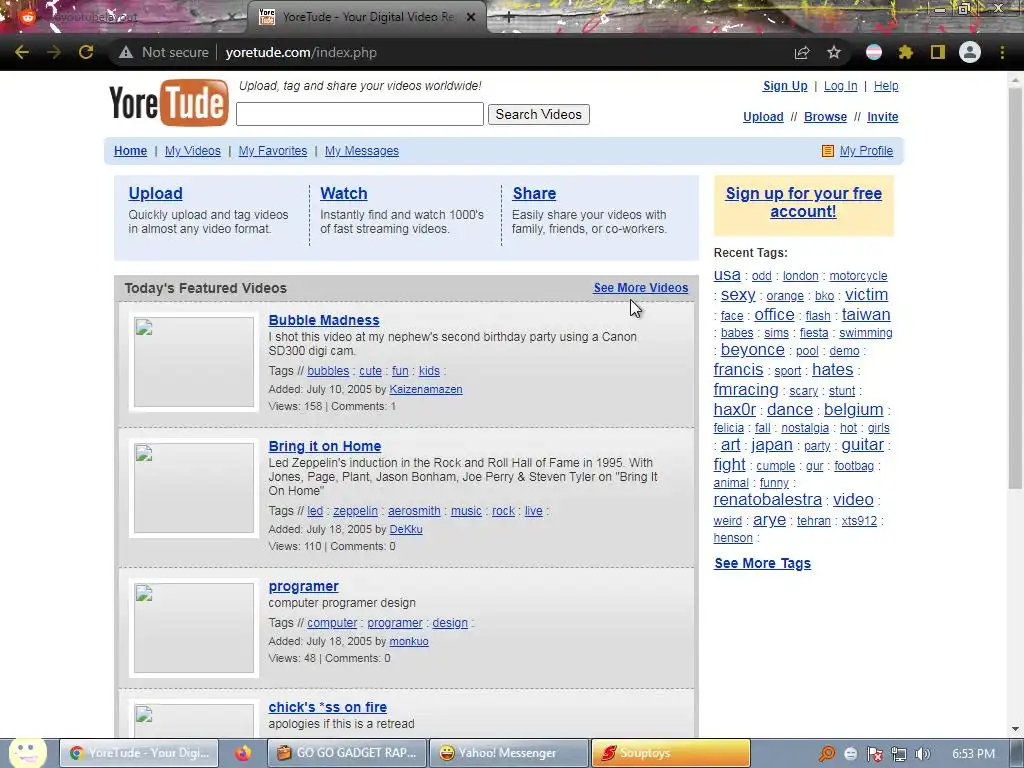Switch to GO GO GADGET RAP taskbar button
Screen dimensions: 1024x768
pos(347,753)
